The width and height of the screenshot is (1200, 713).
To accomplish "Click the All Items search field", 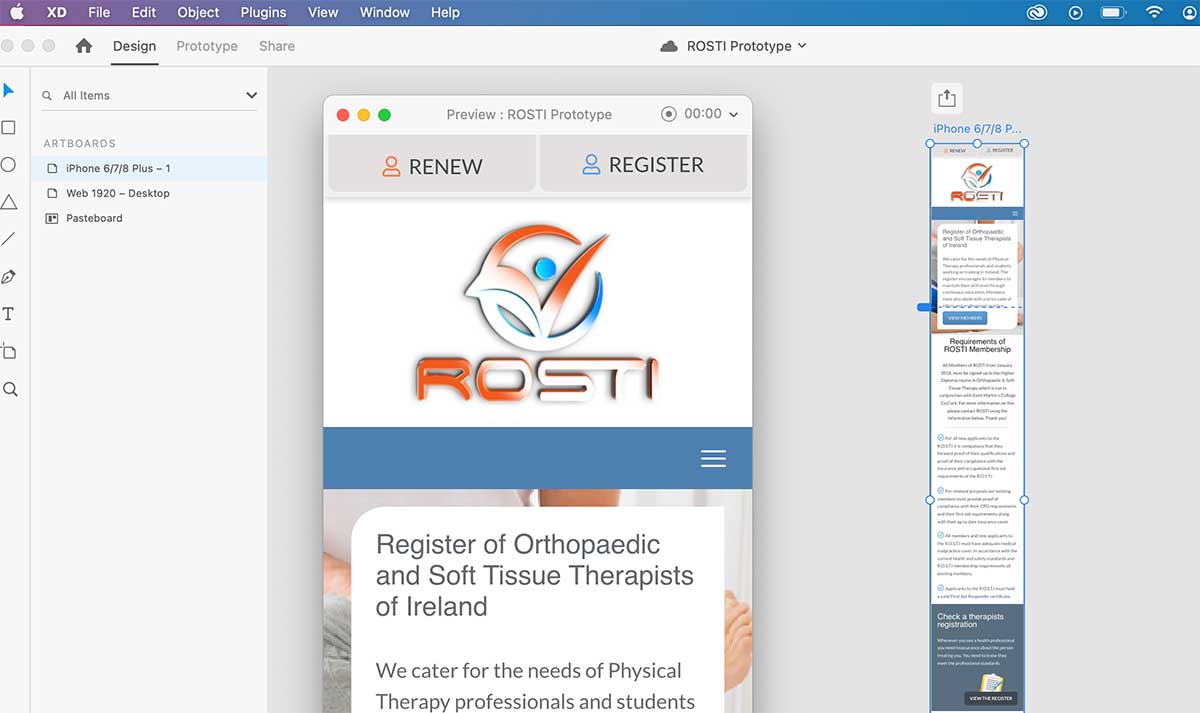I will pos(150,96).
